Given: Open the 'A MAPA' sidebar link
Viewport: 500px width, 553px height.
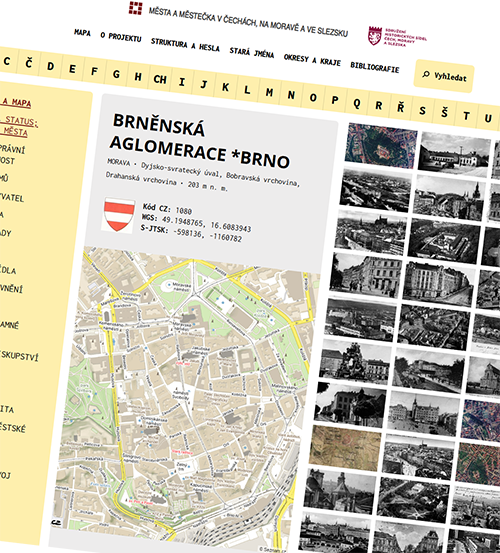Looking at the screenshot, I should coord(16,103).
